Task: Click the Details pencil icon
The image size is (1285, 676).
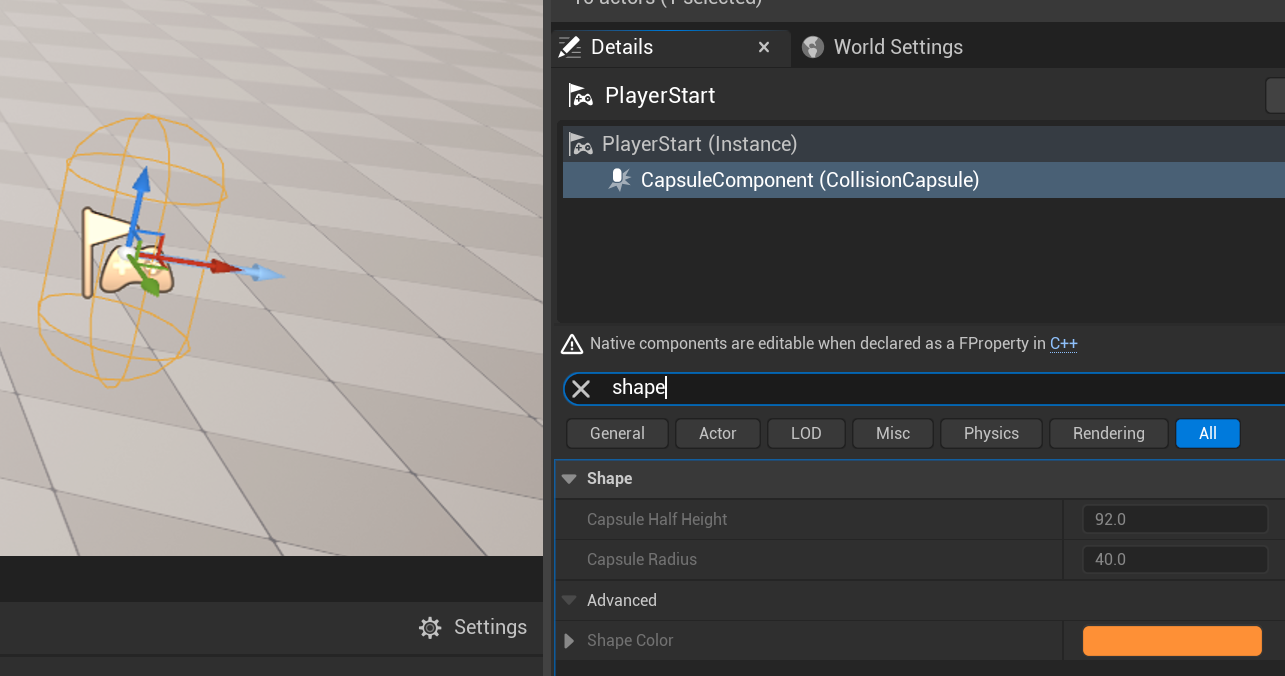Action: point(570,47)
